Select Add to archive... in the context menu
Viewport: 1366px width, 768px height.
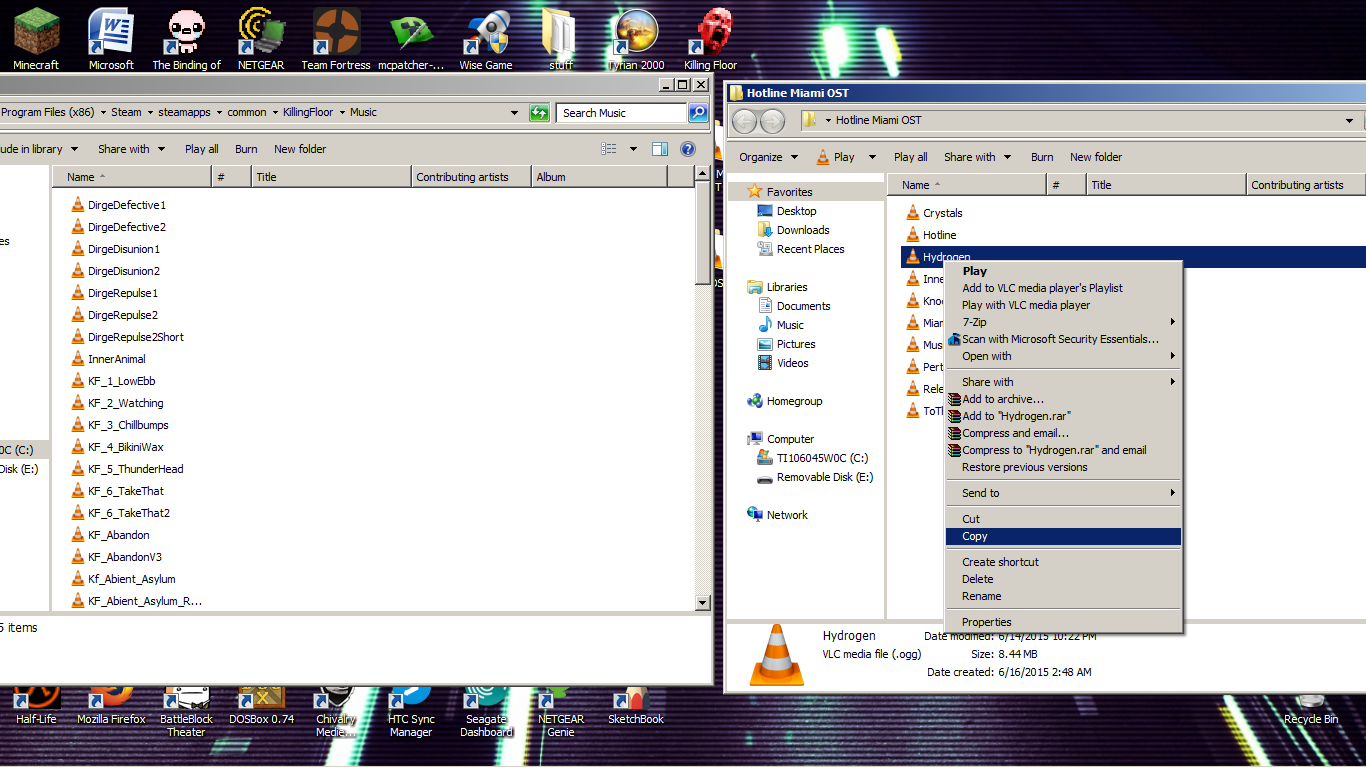click(x=1063, y=399)
